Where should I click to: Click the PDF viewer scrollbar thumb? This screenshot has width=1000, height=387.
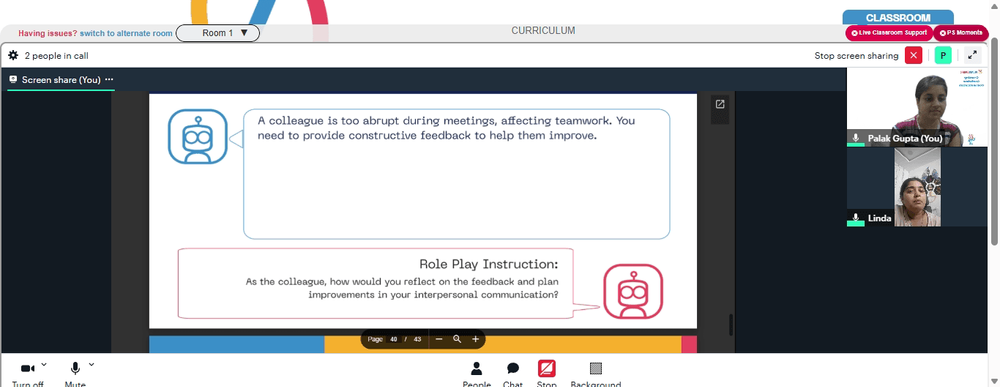tap(731, 325)
